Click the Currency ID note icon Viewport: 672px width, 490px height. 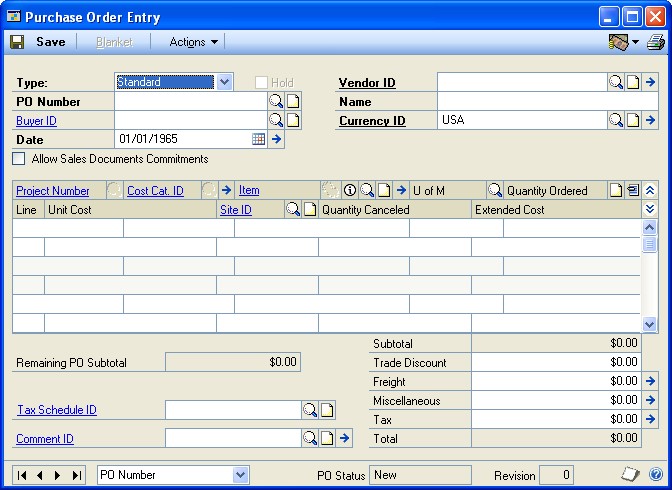coord(633,120)
